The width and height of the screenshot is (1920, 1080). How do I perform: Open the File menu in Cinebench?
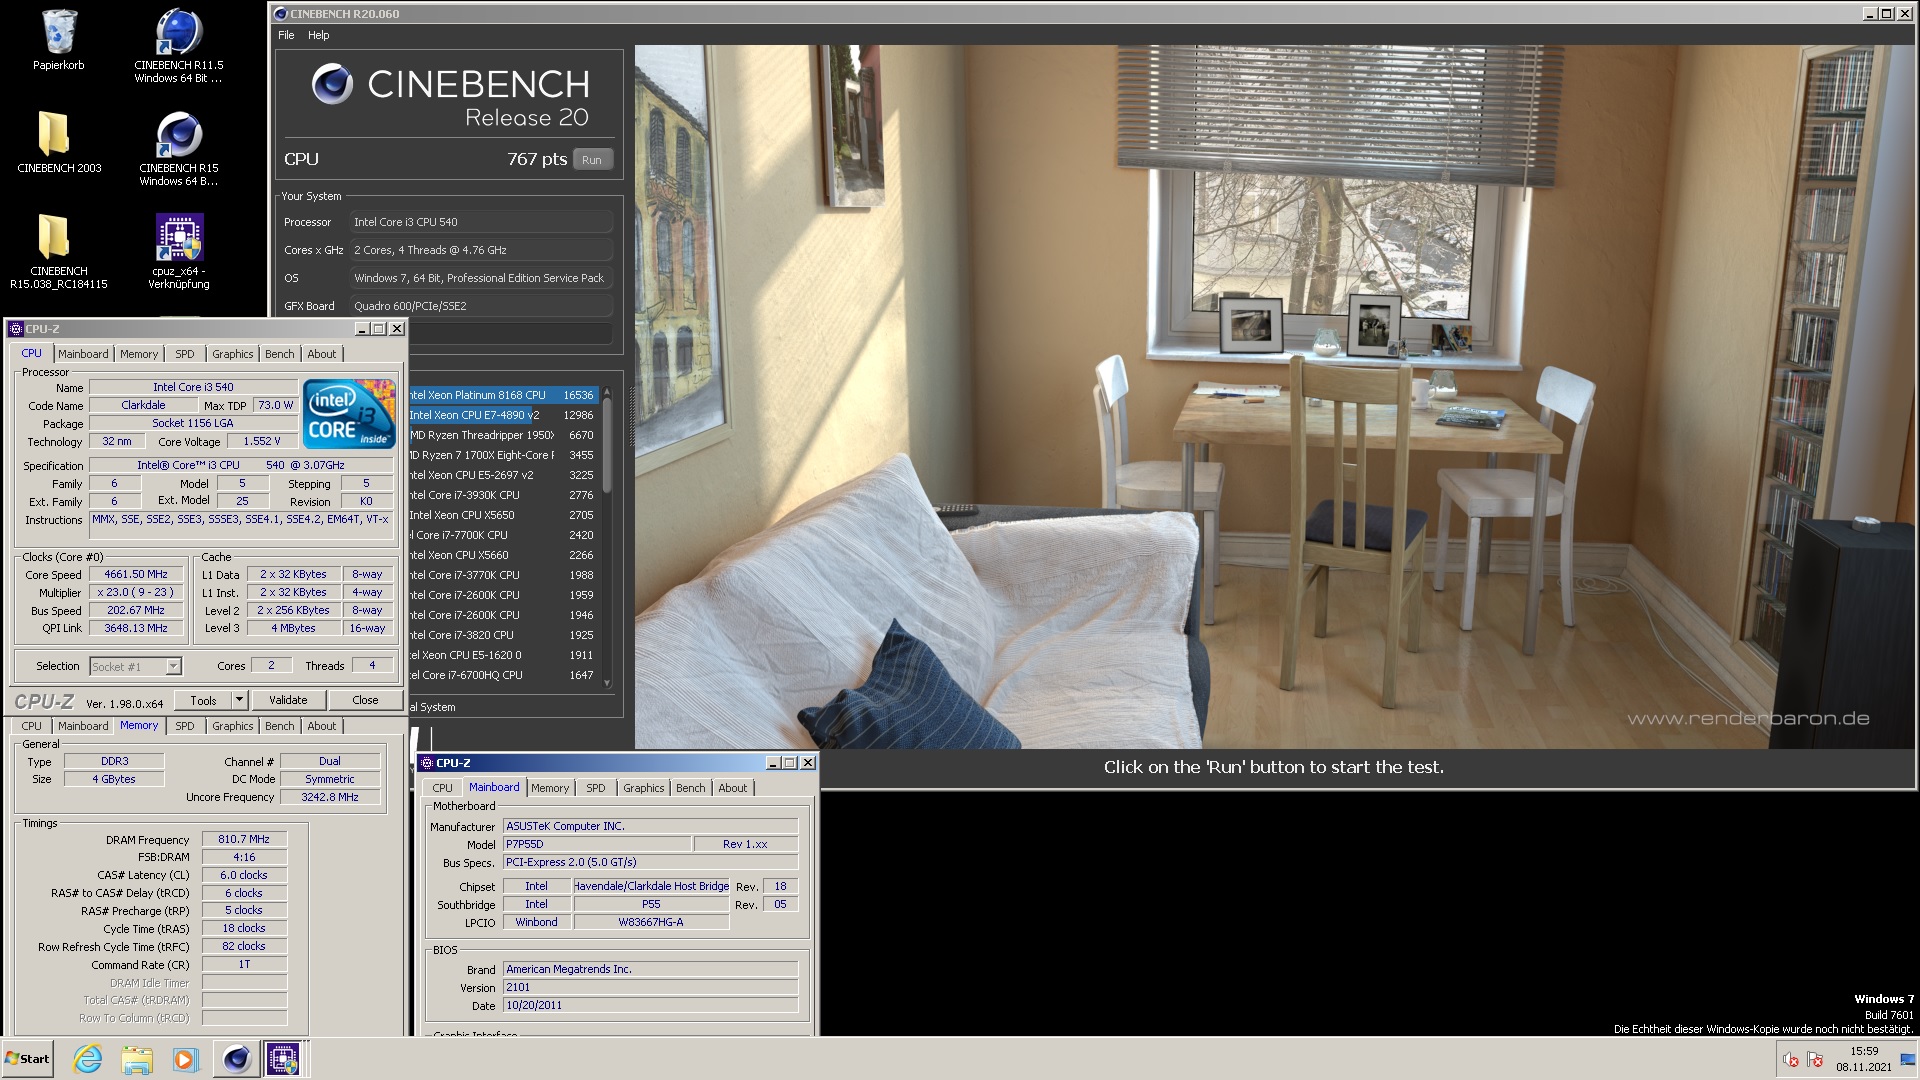point(286,35)
